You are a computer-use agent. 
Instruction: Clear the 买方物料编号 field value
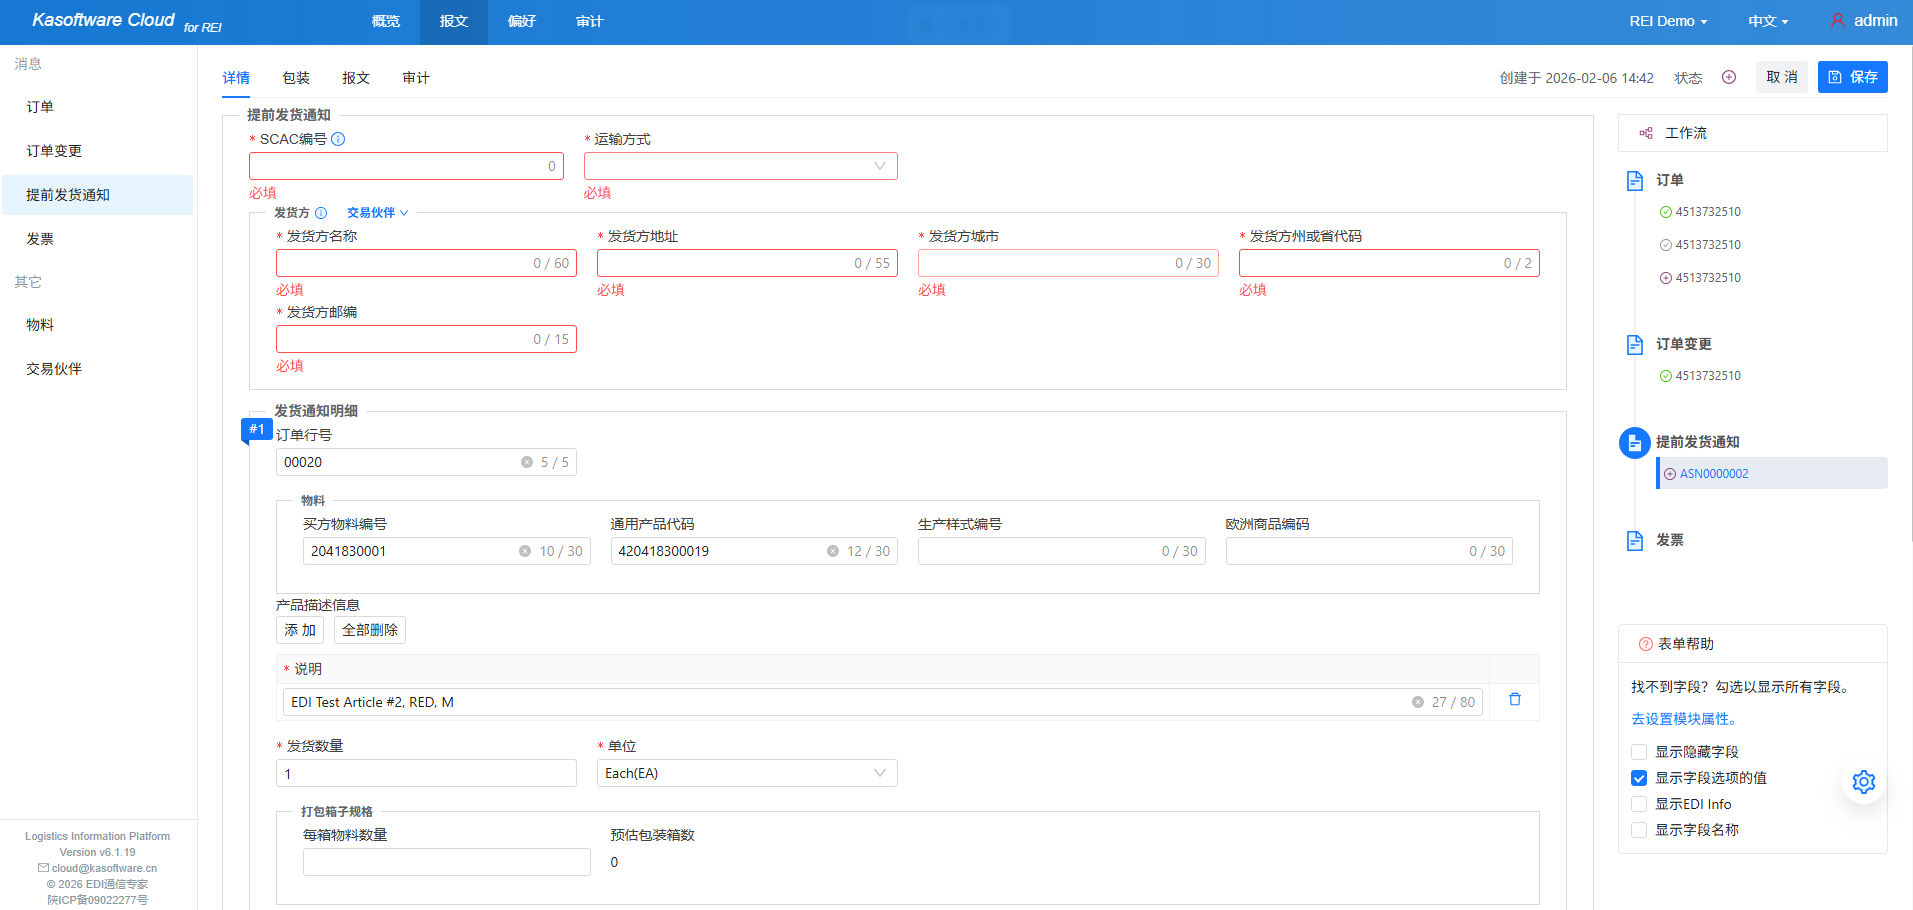525,551
